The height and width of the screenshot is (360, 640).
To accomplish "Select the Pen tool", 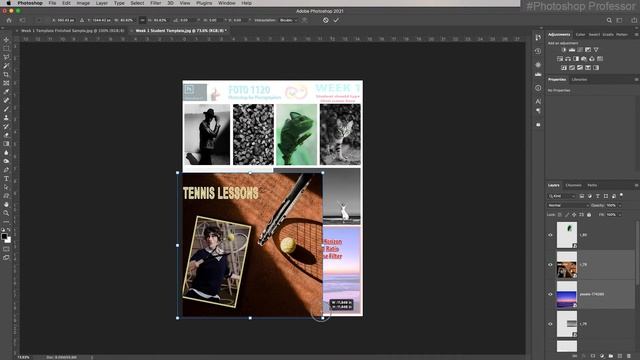I will (x=6, y=170).
